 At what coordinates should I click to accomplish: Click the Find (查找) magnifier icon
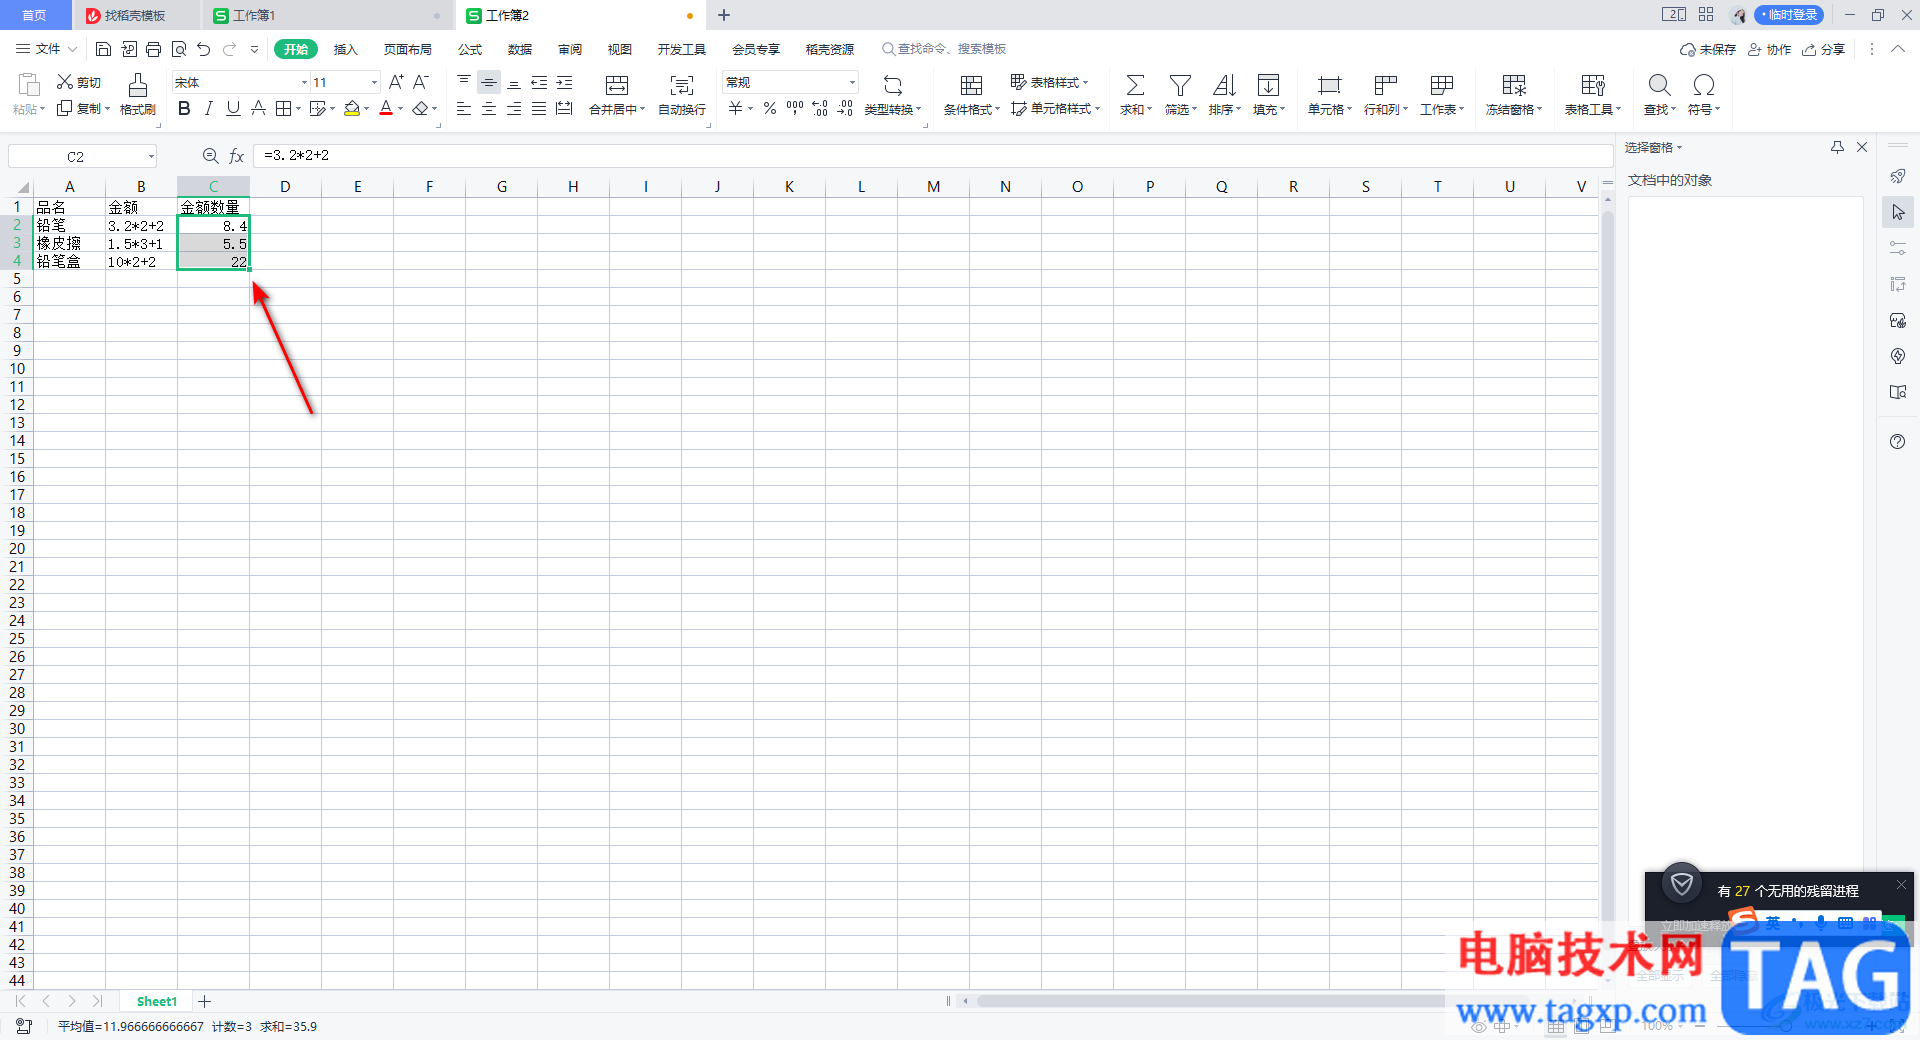coord(1659,85)
